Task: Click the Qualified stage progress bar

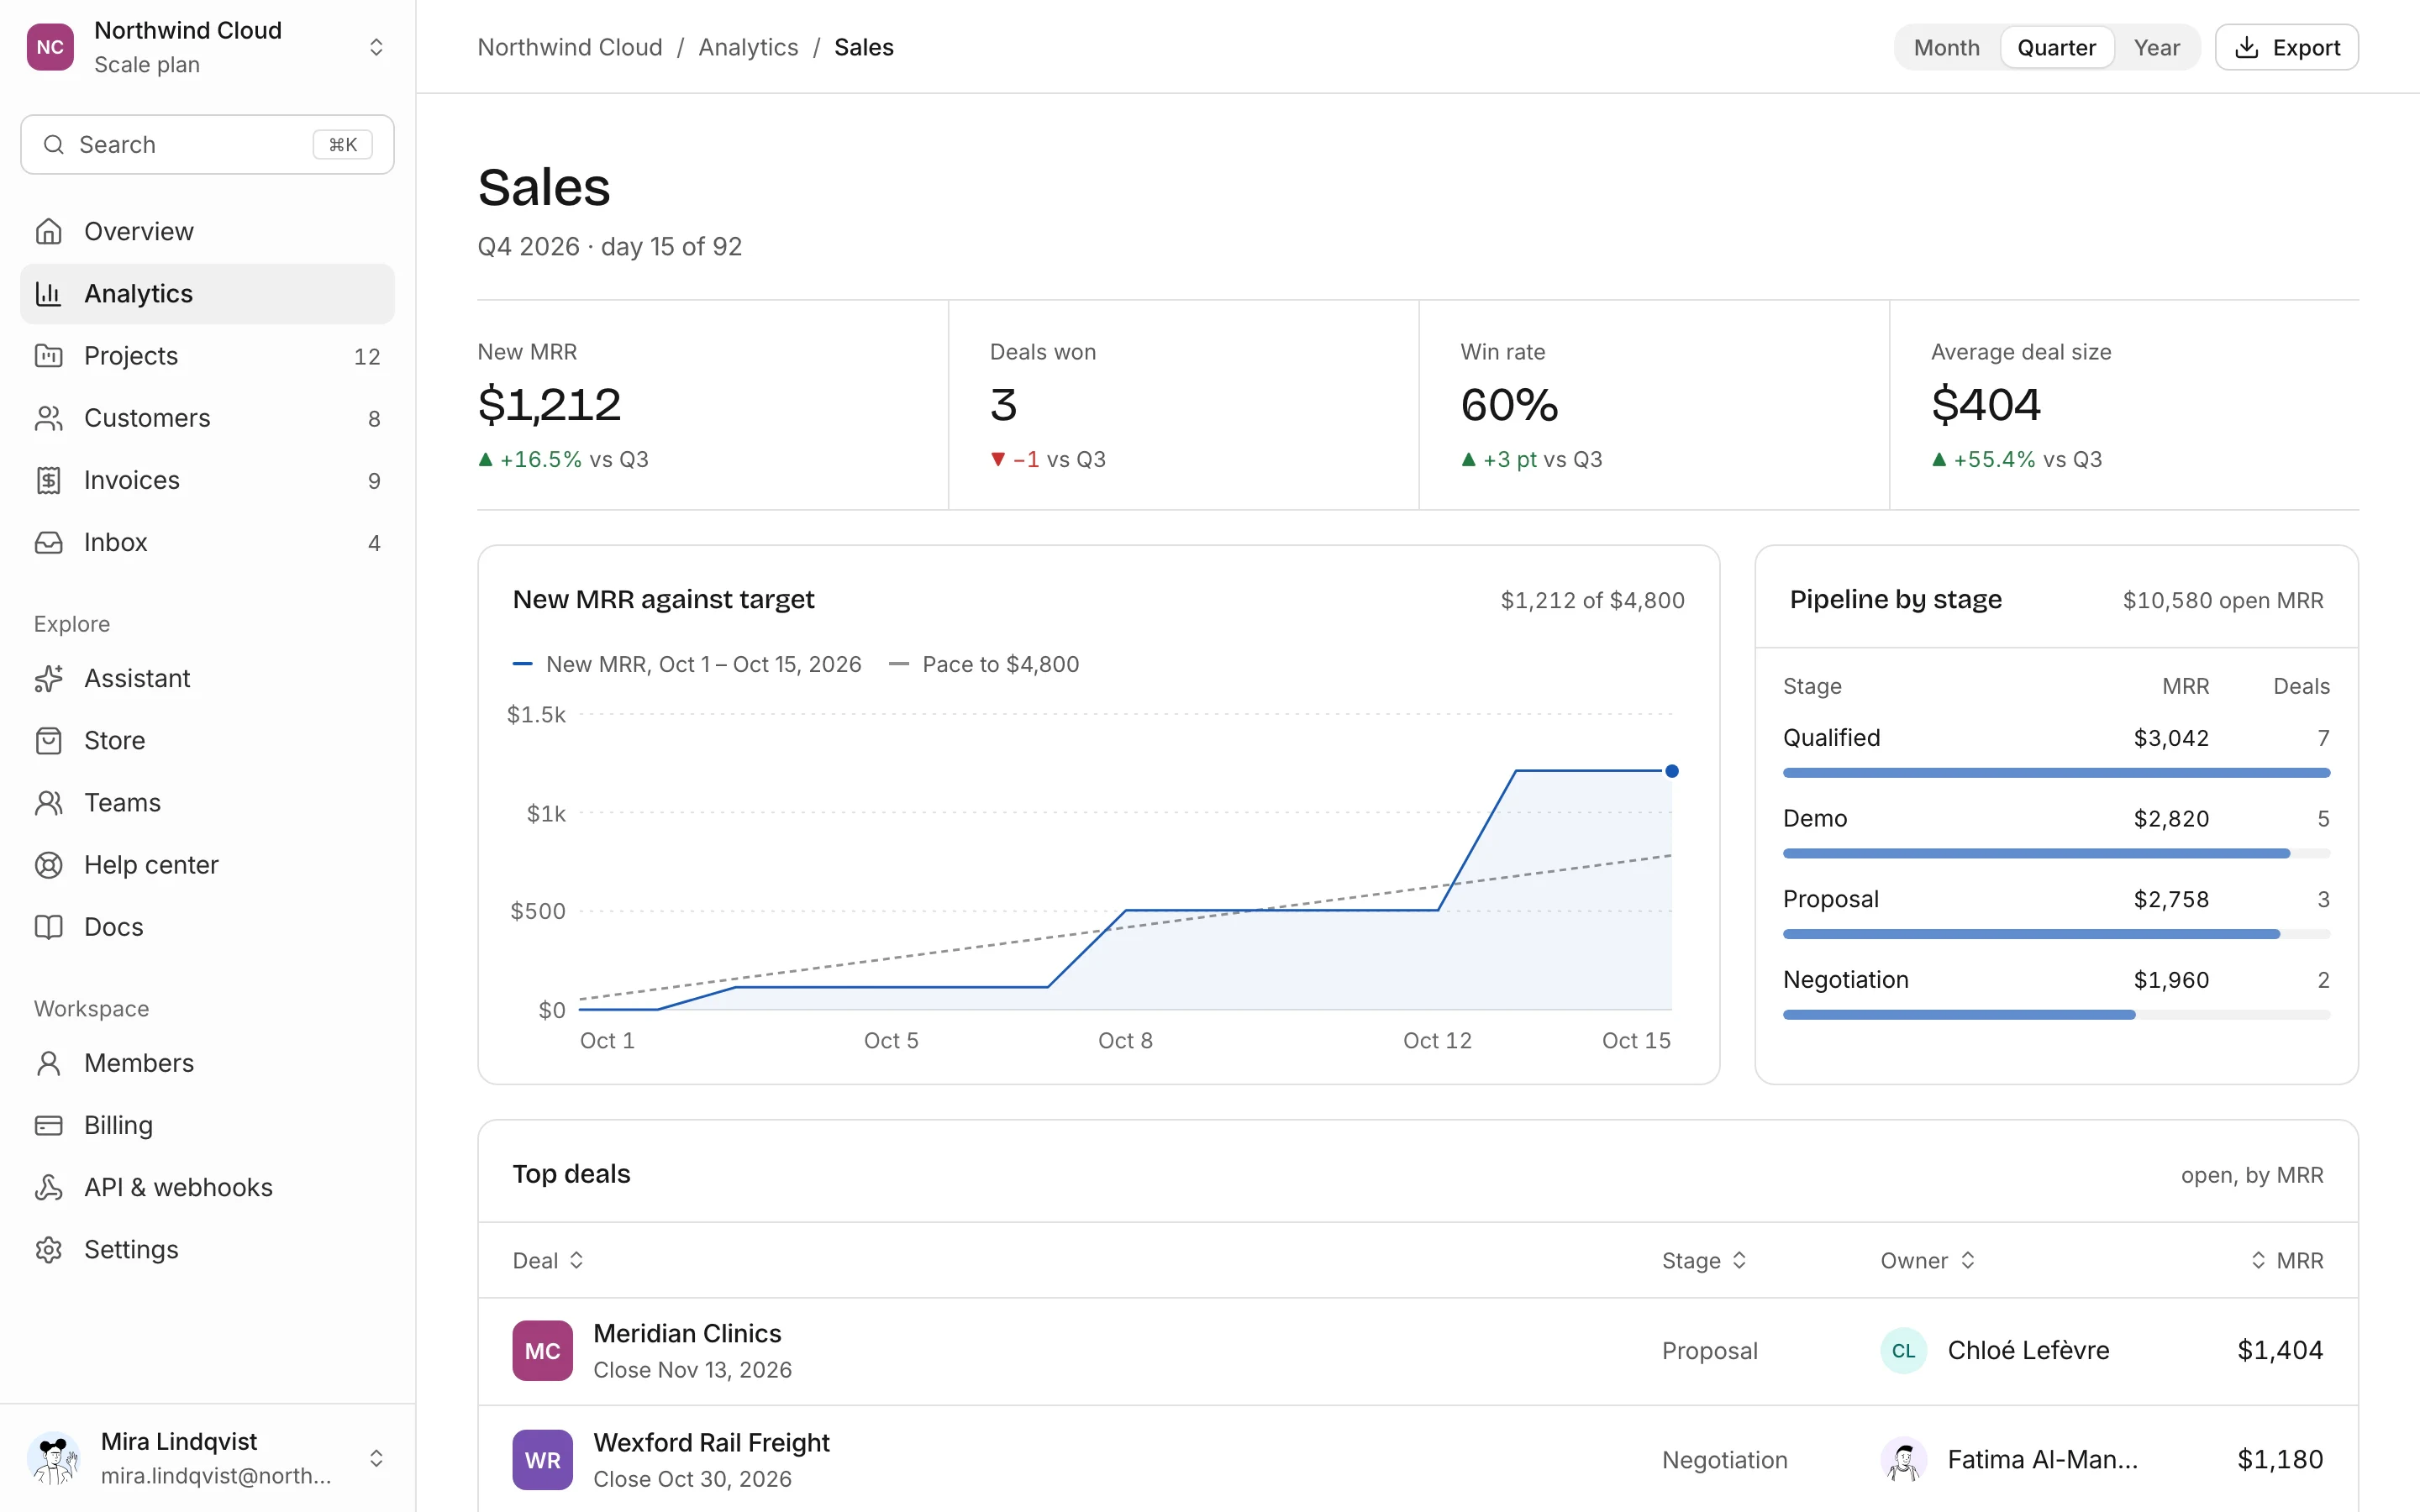Action: [2056, 773]
